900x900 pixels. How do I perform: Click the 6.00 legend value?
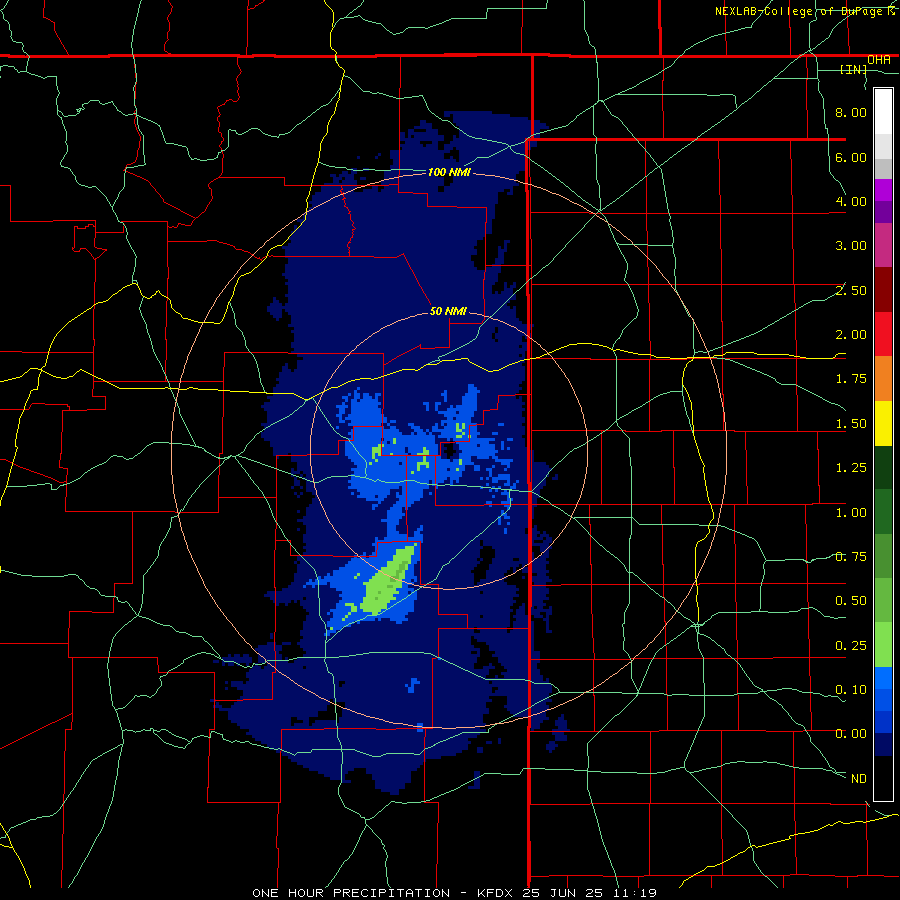851,157
